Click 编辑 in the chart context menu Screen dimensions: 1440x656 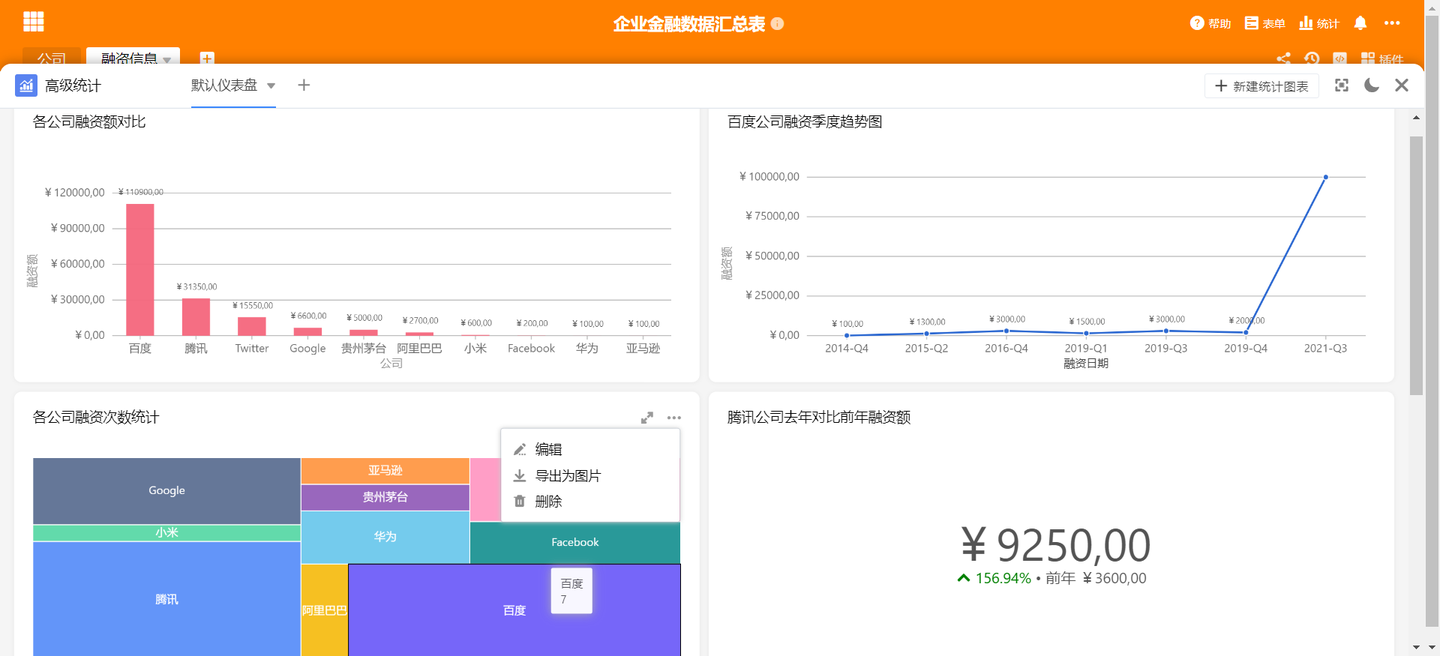point(548,449)
